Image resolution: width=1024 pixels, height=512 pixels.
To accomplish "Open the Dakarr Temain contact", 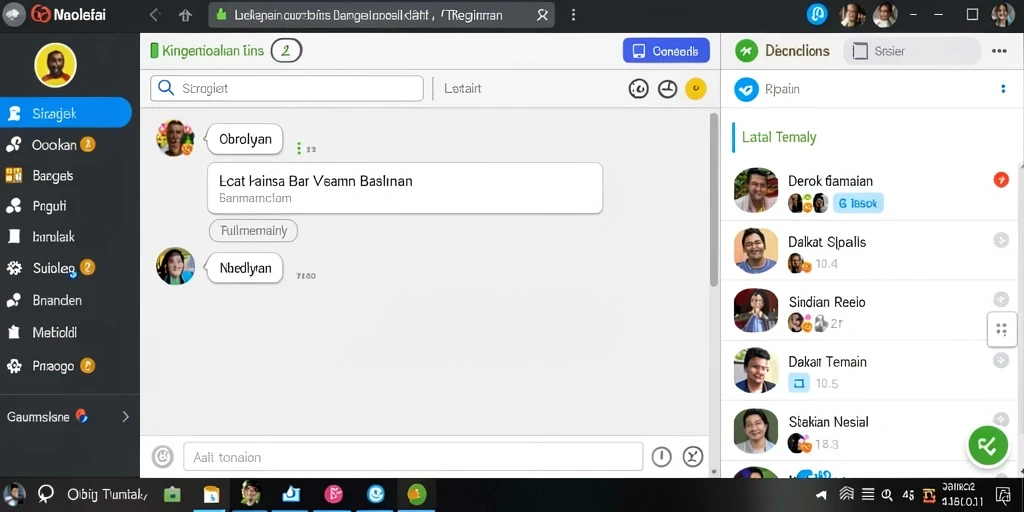I will click(871, 370).
